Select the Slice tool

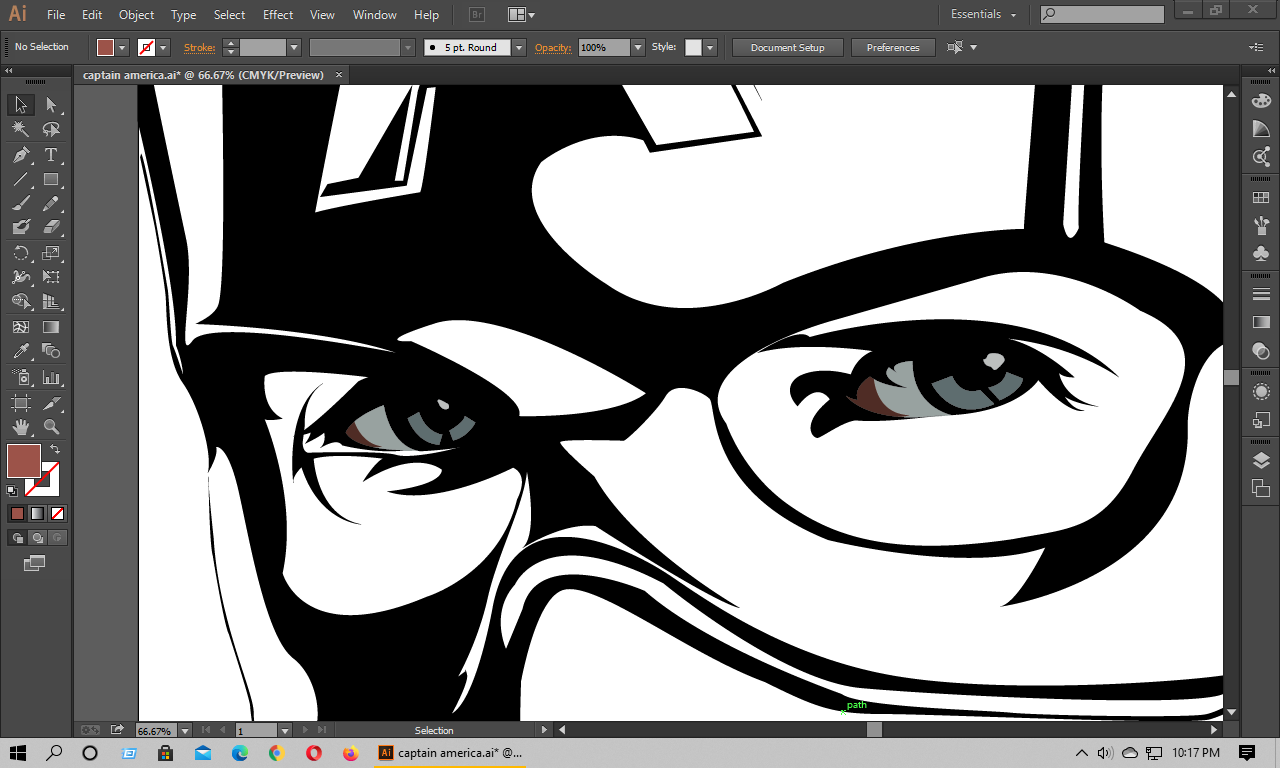click(51, 403)
